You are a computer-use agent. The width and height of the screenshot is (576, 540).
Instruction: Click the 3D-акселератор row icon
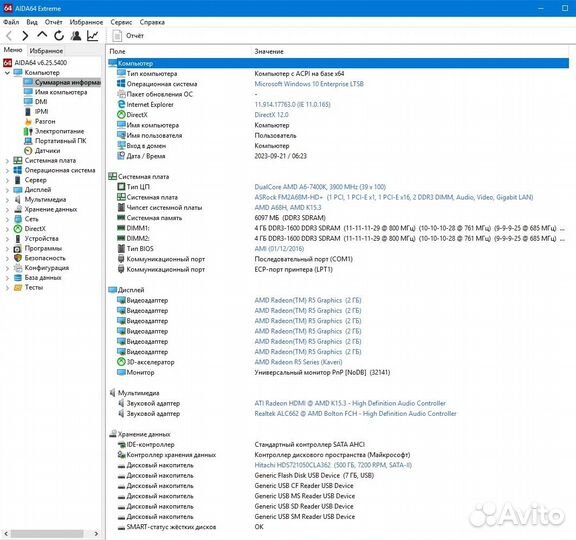121,362
